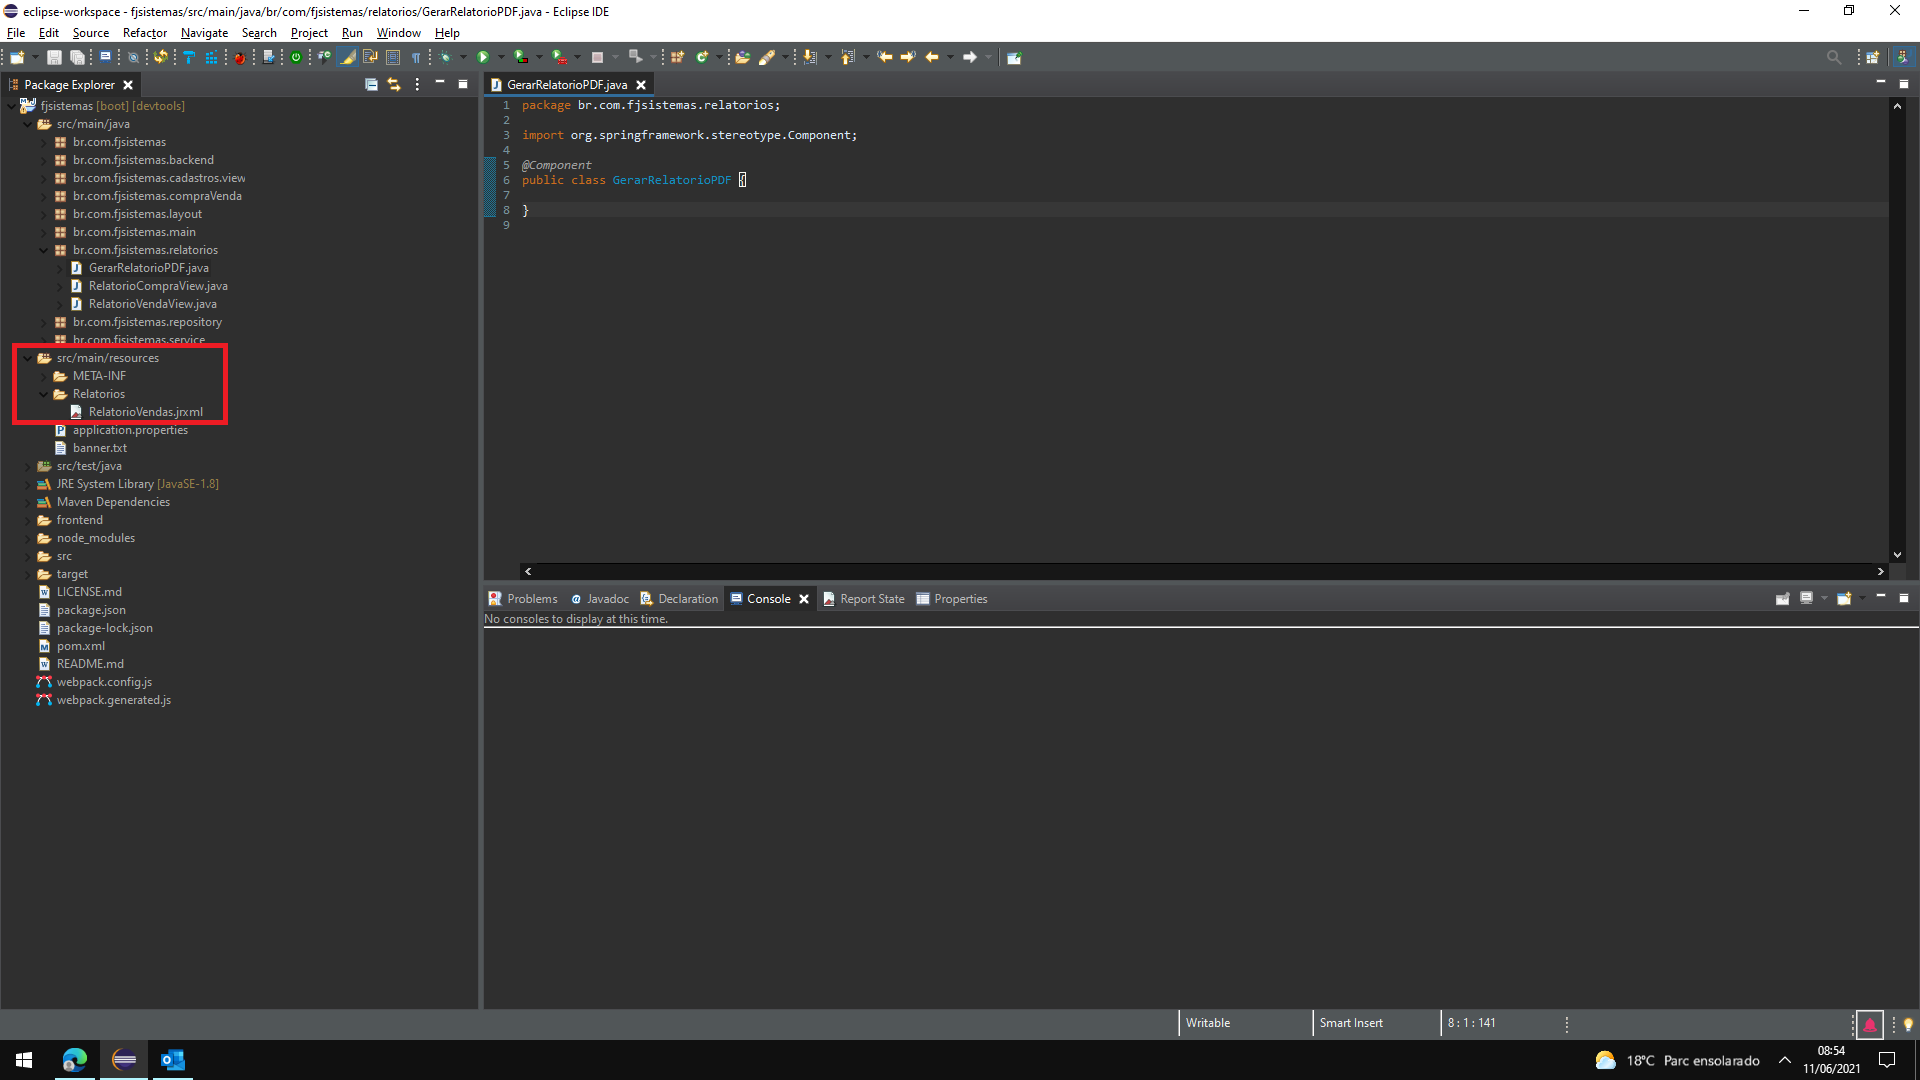Click the Smart Insert status field
This screenshot has height=1080, width=1920.
pyautogui.click(x=1351, y=1023)
